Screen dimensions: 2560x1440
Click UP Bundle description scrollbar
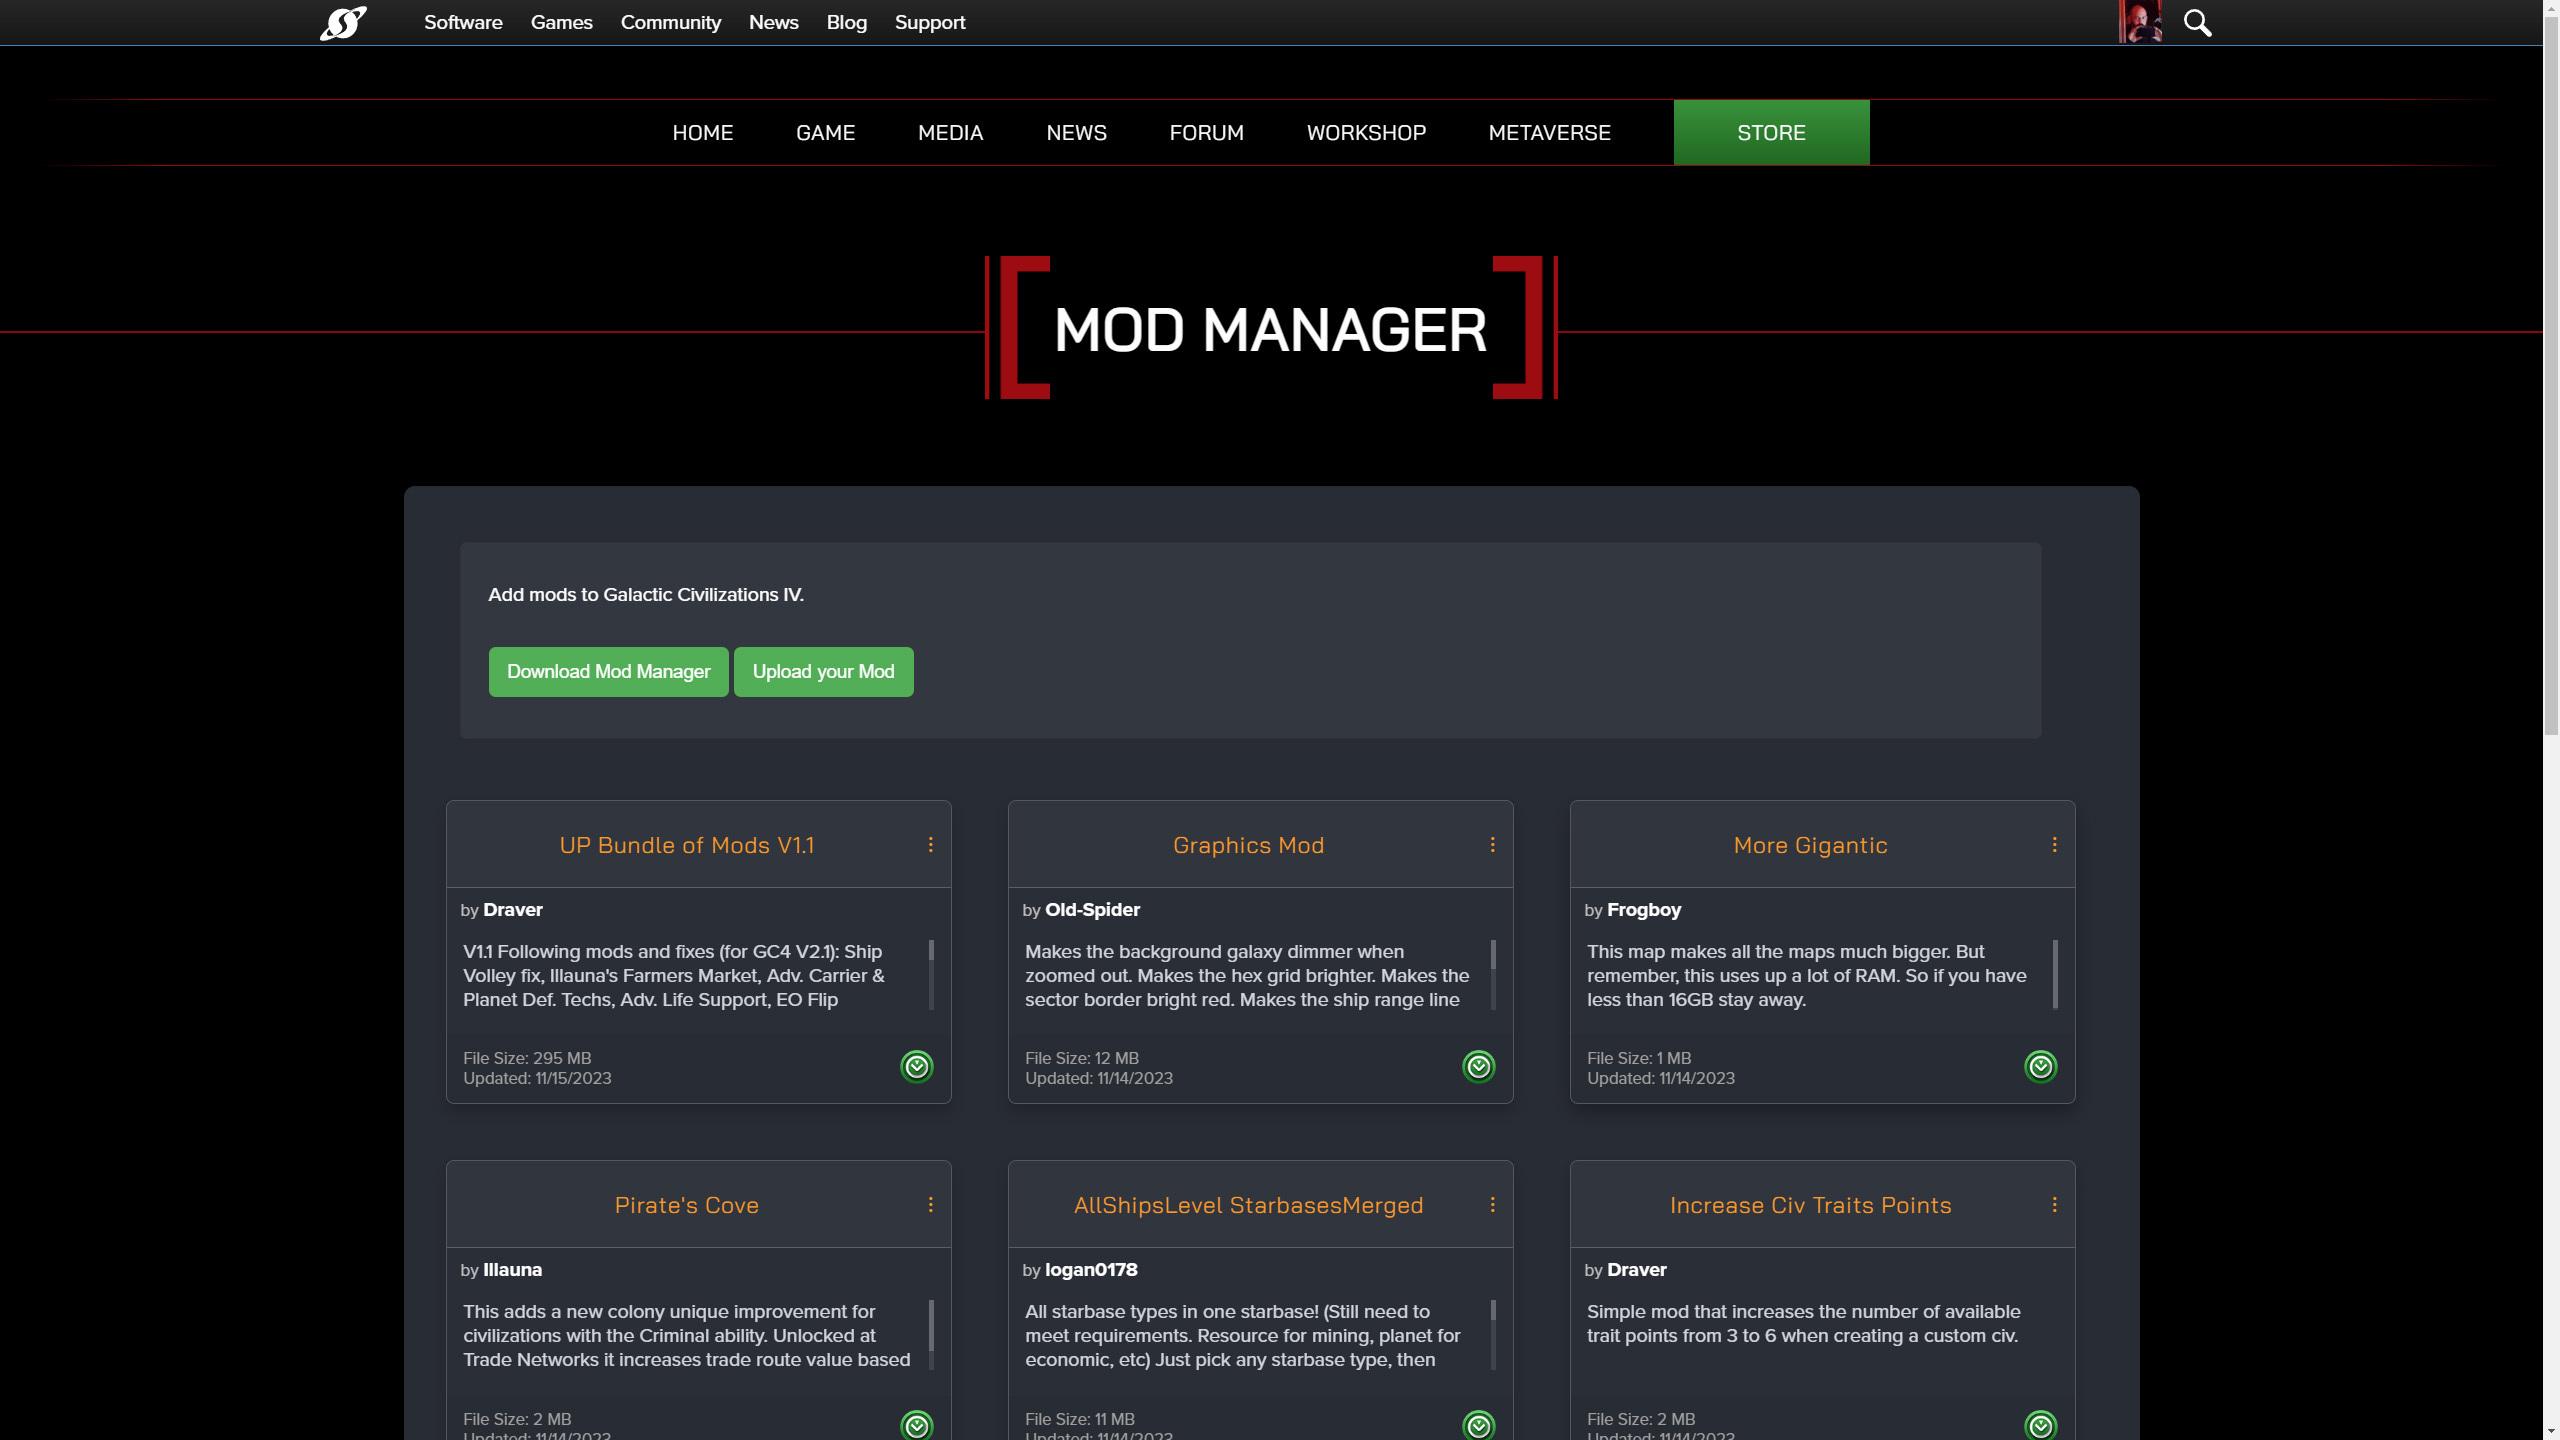pyautogui.click(x=931, y=975)
